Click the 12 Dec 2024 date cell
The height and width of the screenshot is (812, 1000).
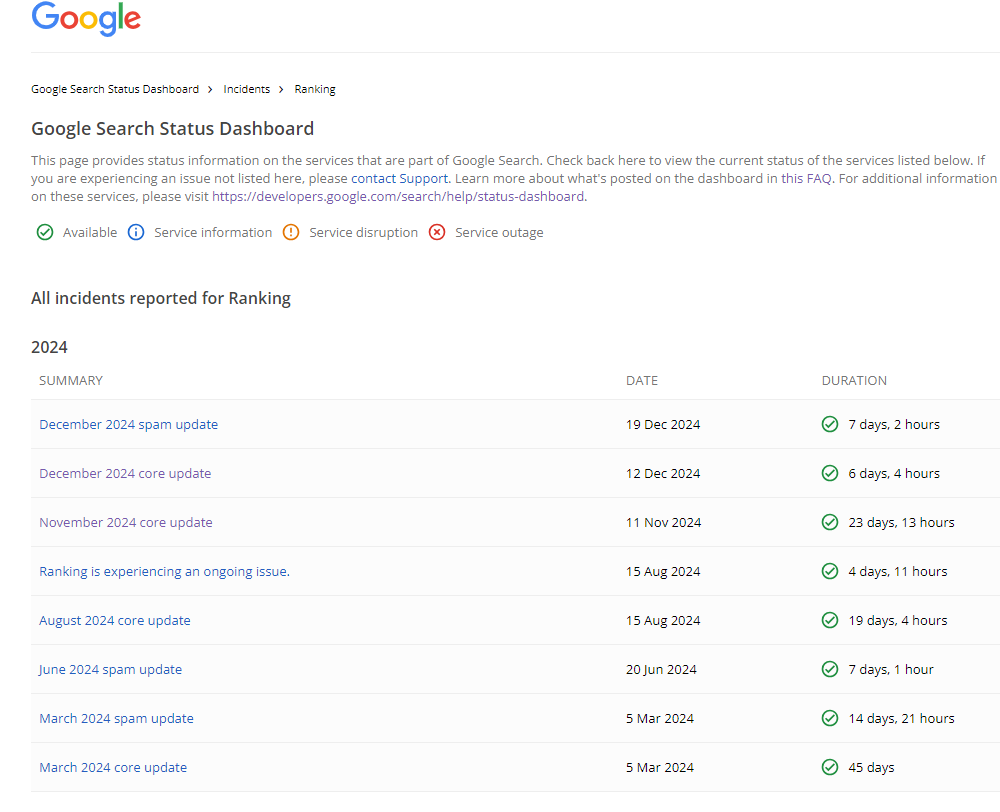pos(663,473)
